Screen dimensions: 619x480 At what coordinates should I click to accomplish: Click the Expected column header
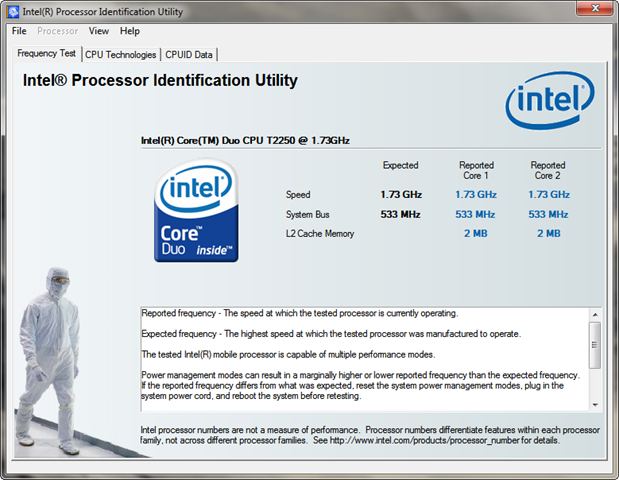pos(400,165)
